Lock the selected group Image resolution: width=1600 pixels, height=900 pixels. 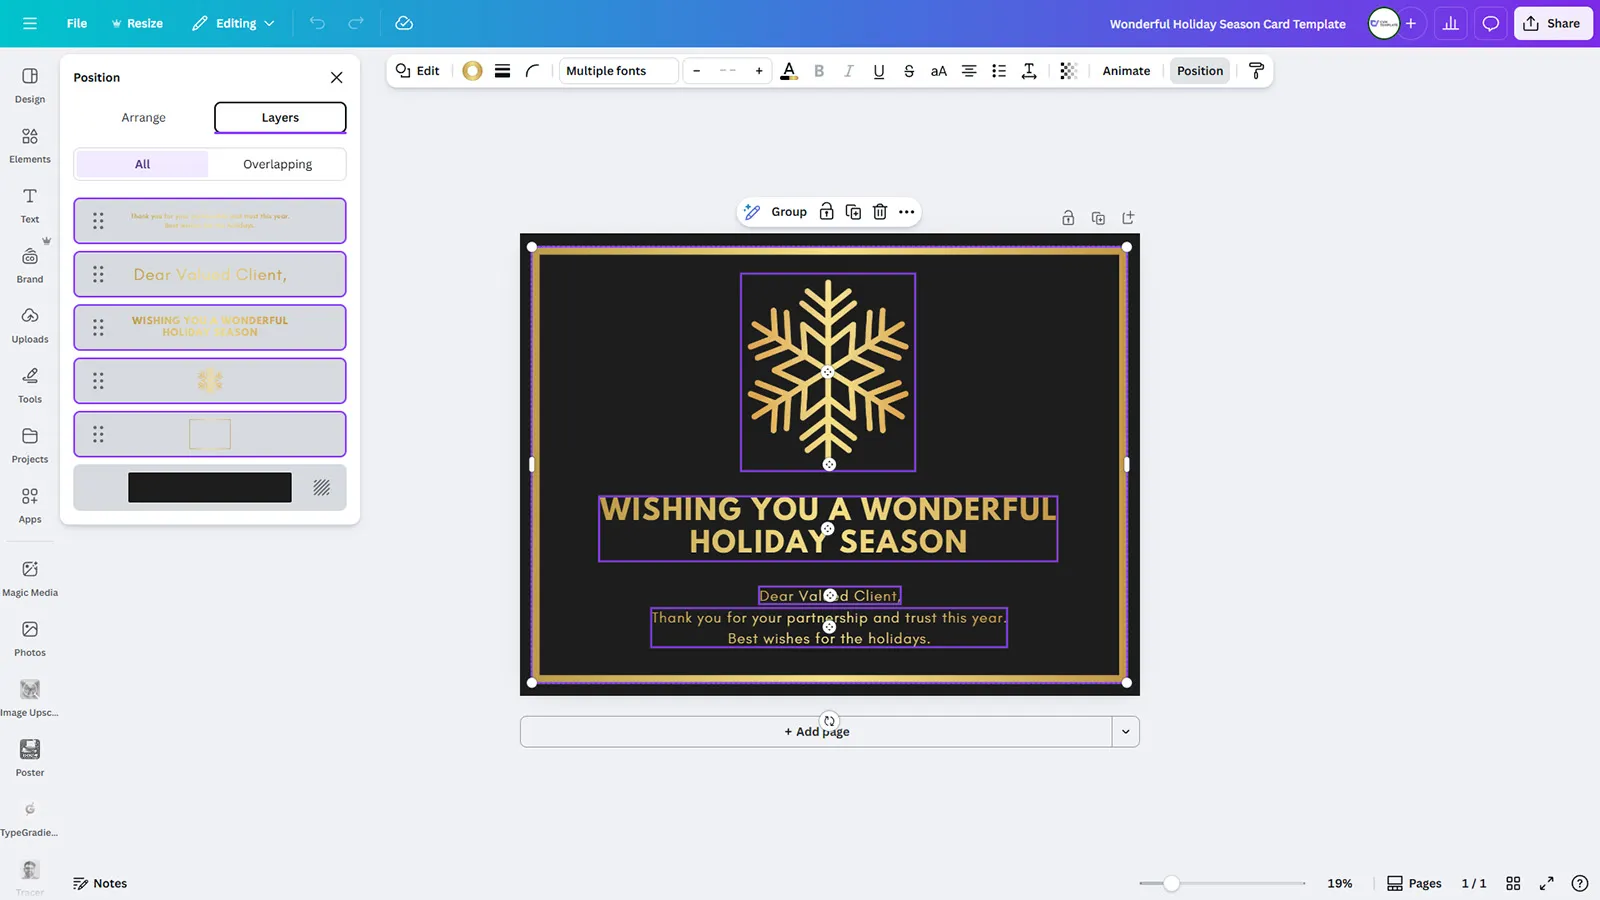(826, 211)
